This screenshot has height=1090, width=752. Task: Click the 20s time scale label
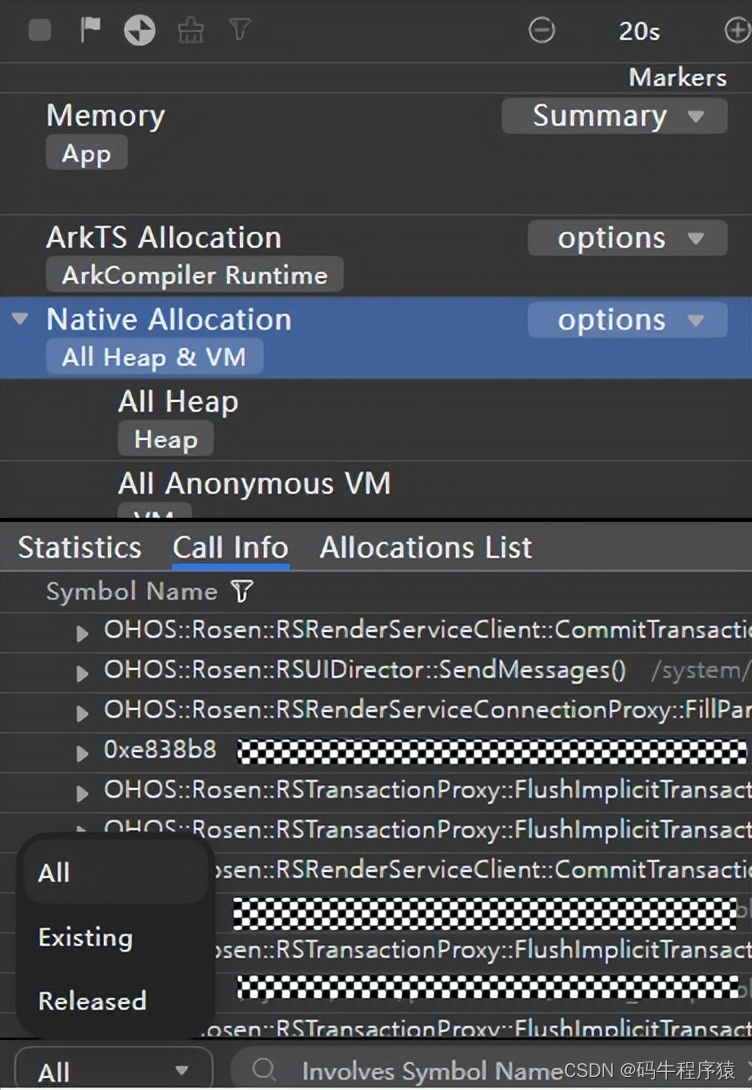click(x=639, y=31)
